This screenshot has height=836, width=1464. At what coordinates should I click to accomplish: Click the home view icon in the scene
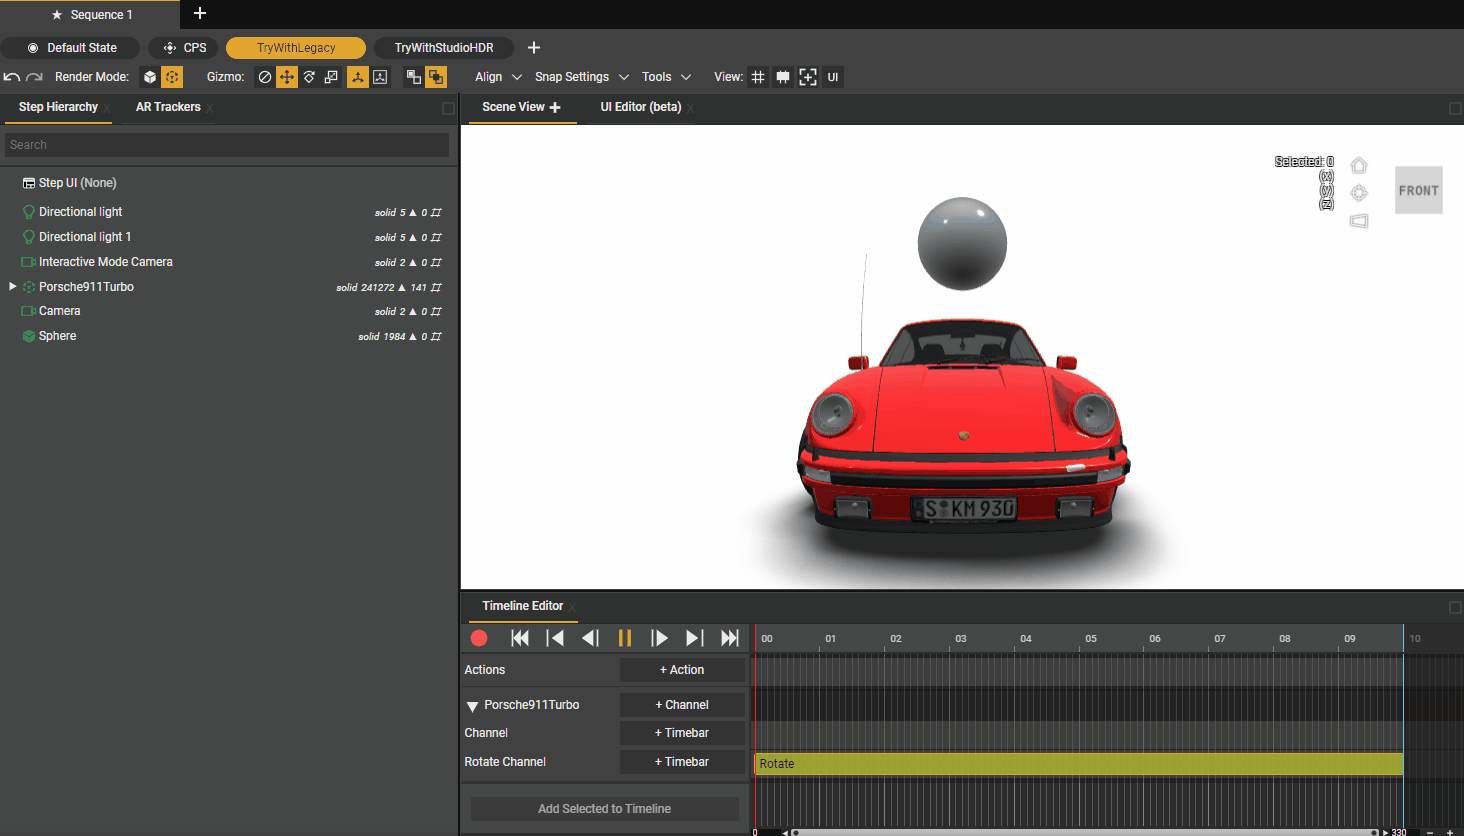pyautogui.click(x=1359, y=165)
